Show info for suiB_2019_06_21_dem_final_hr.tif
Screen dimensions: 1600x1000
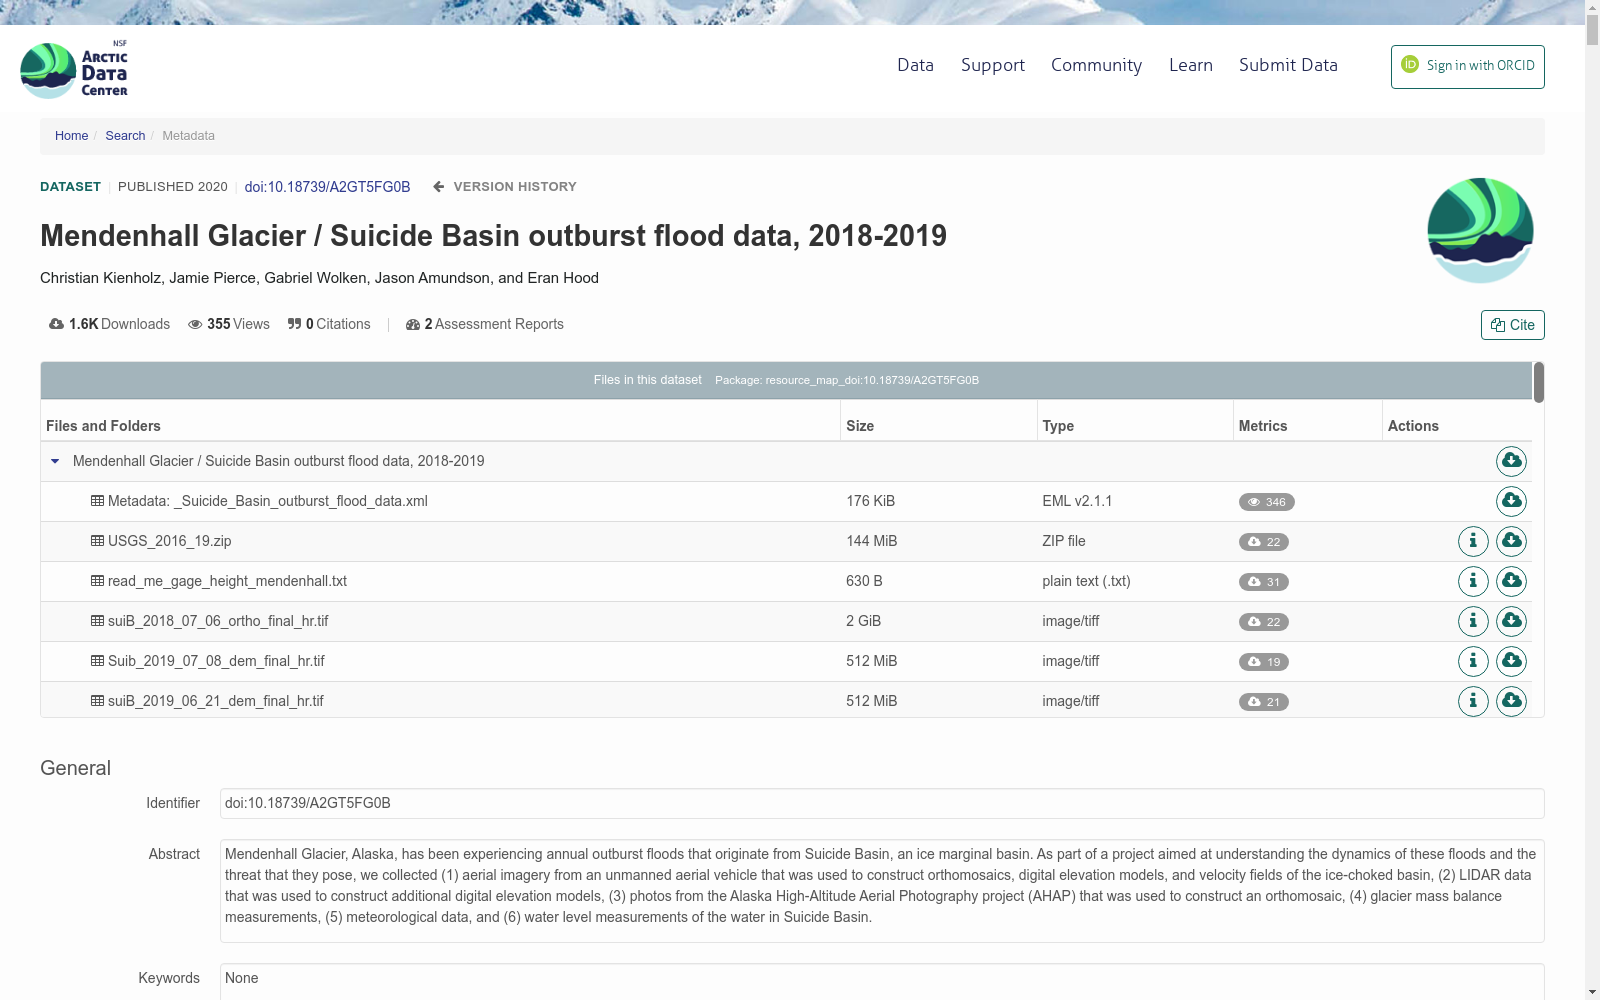pyautogui.click(x=1473, y=701)
